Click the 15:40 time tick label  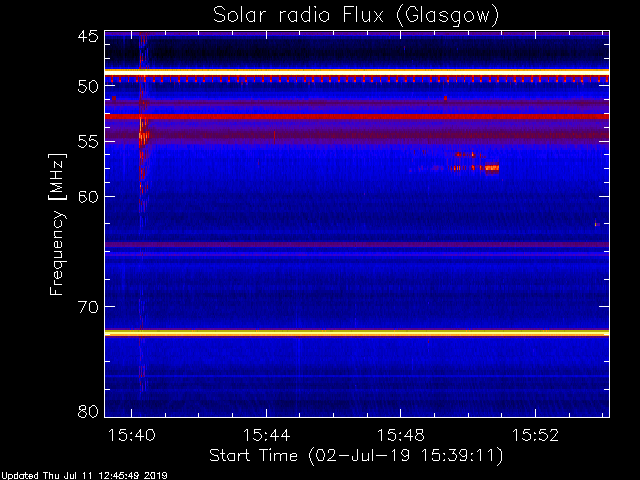pyautogui.click(x=131, y=435)
